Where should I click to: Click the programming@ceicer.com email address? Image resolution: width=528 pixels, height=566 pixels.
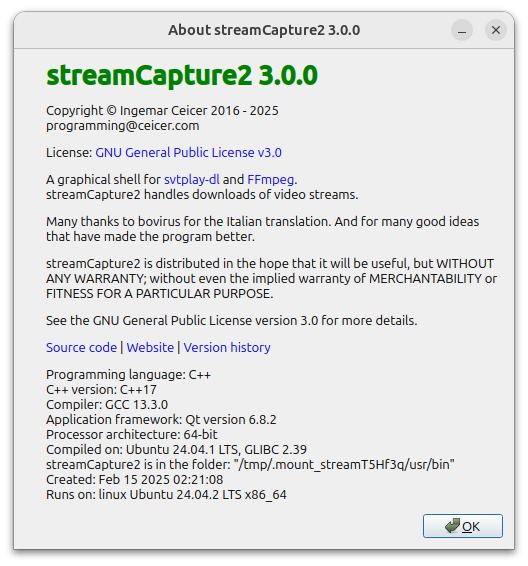tap(123, 126)
